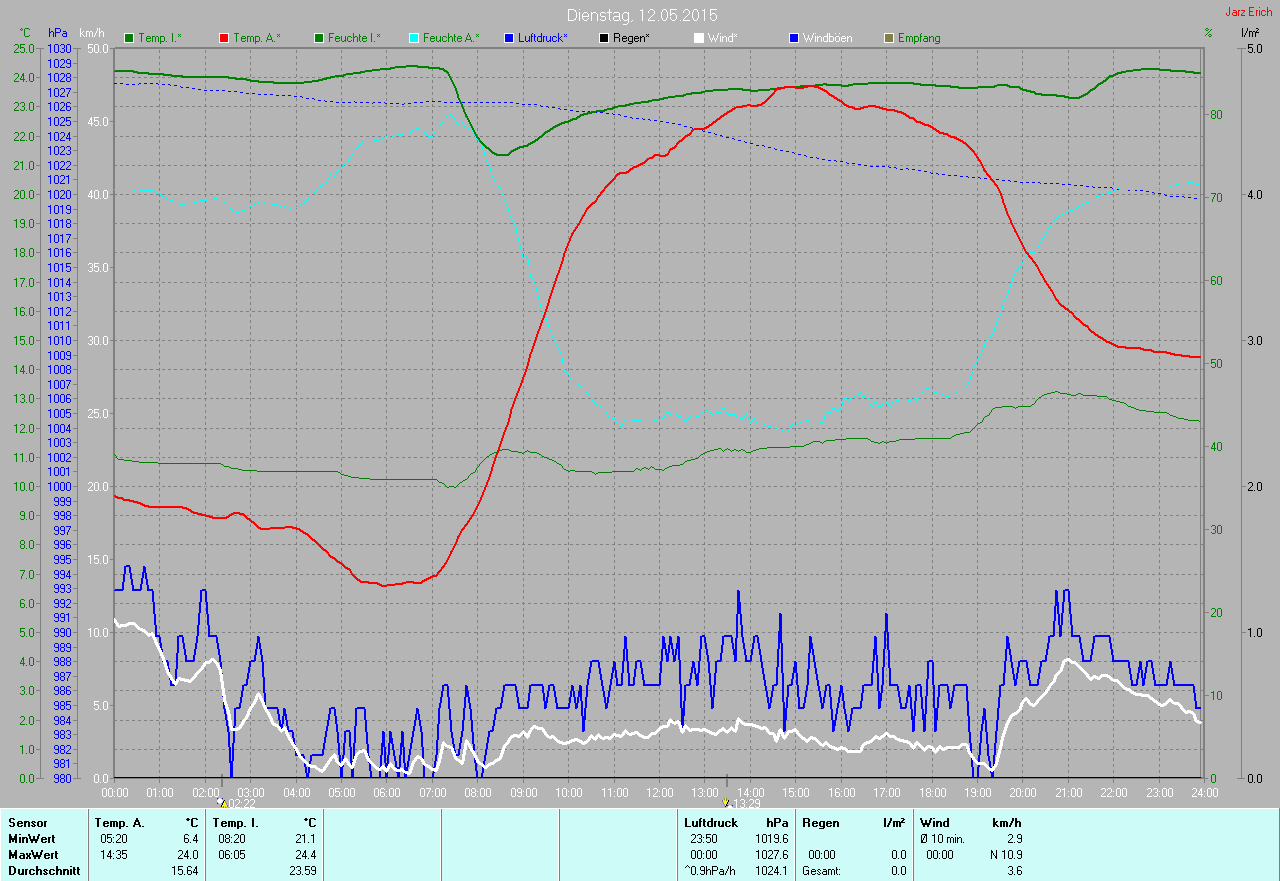Select the 'Luftdruck*' legend label
The image size is (1280, 881).
pyautogui.click(x=543, y=38)
